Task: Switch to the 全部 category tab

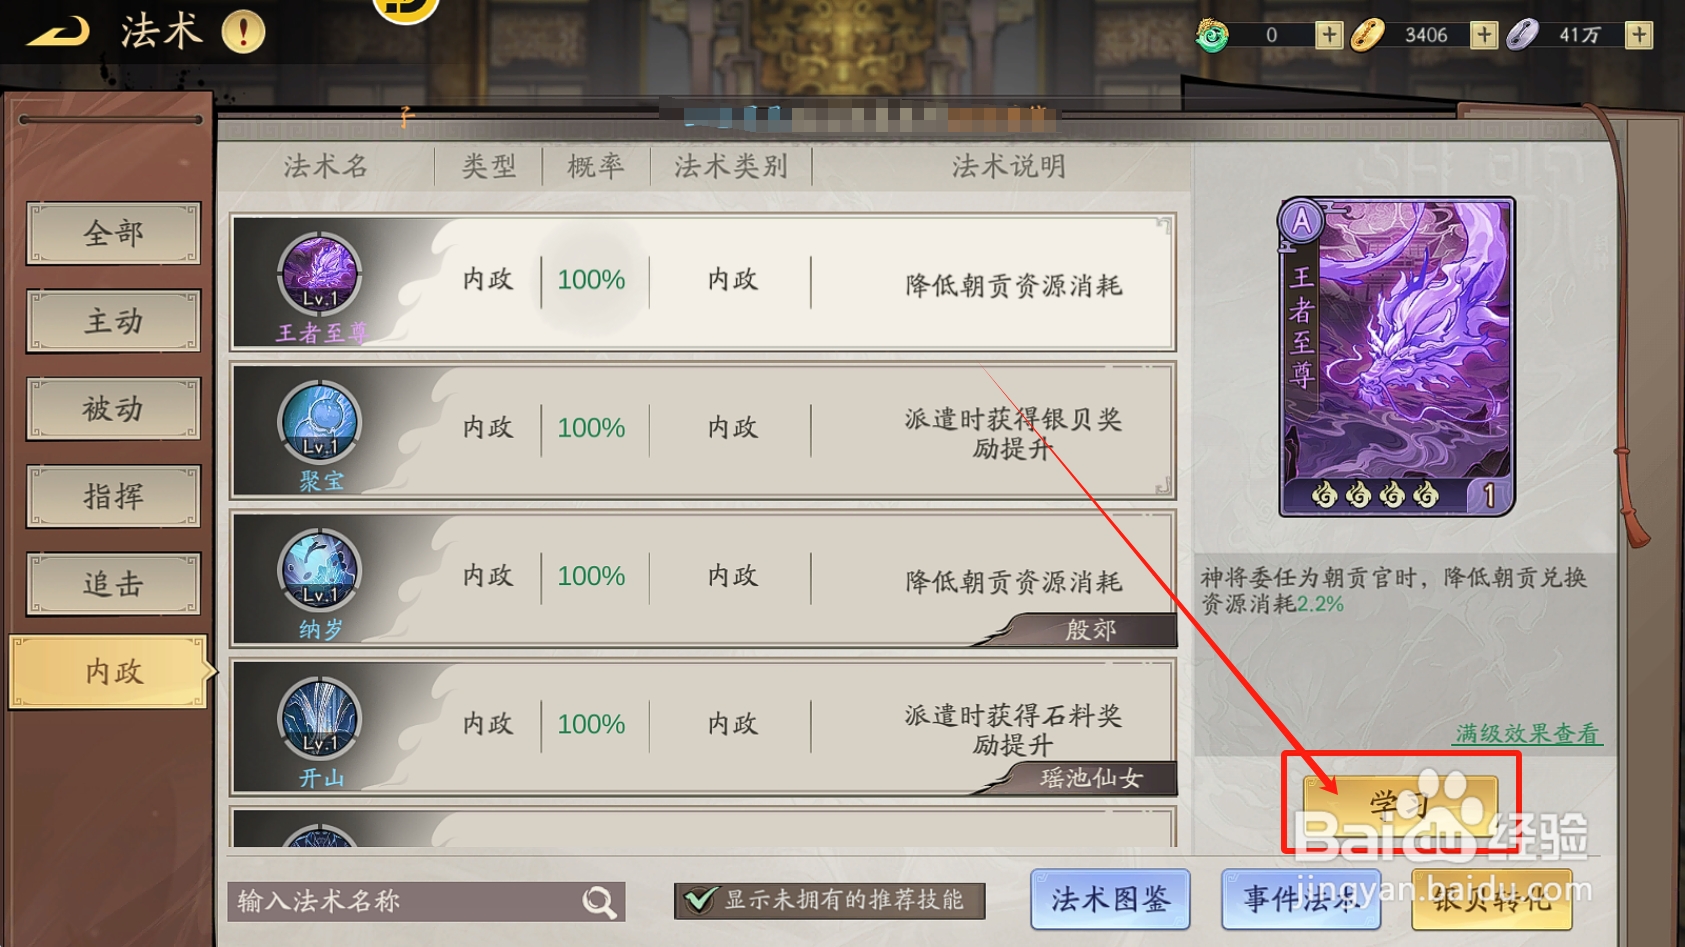Action: coord(113,233)
